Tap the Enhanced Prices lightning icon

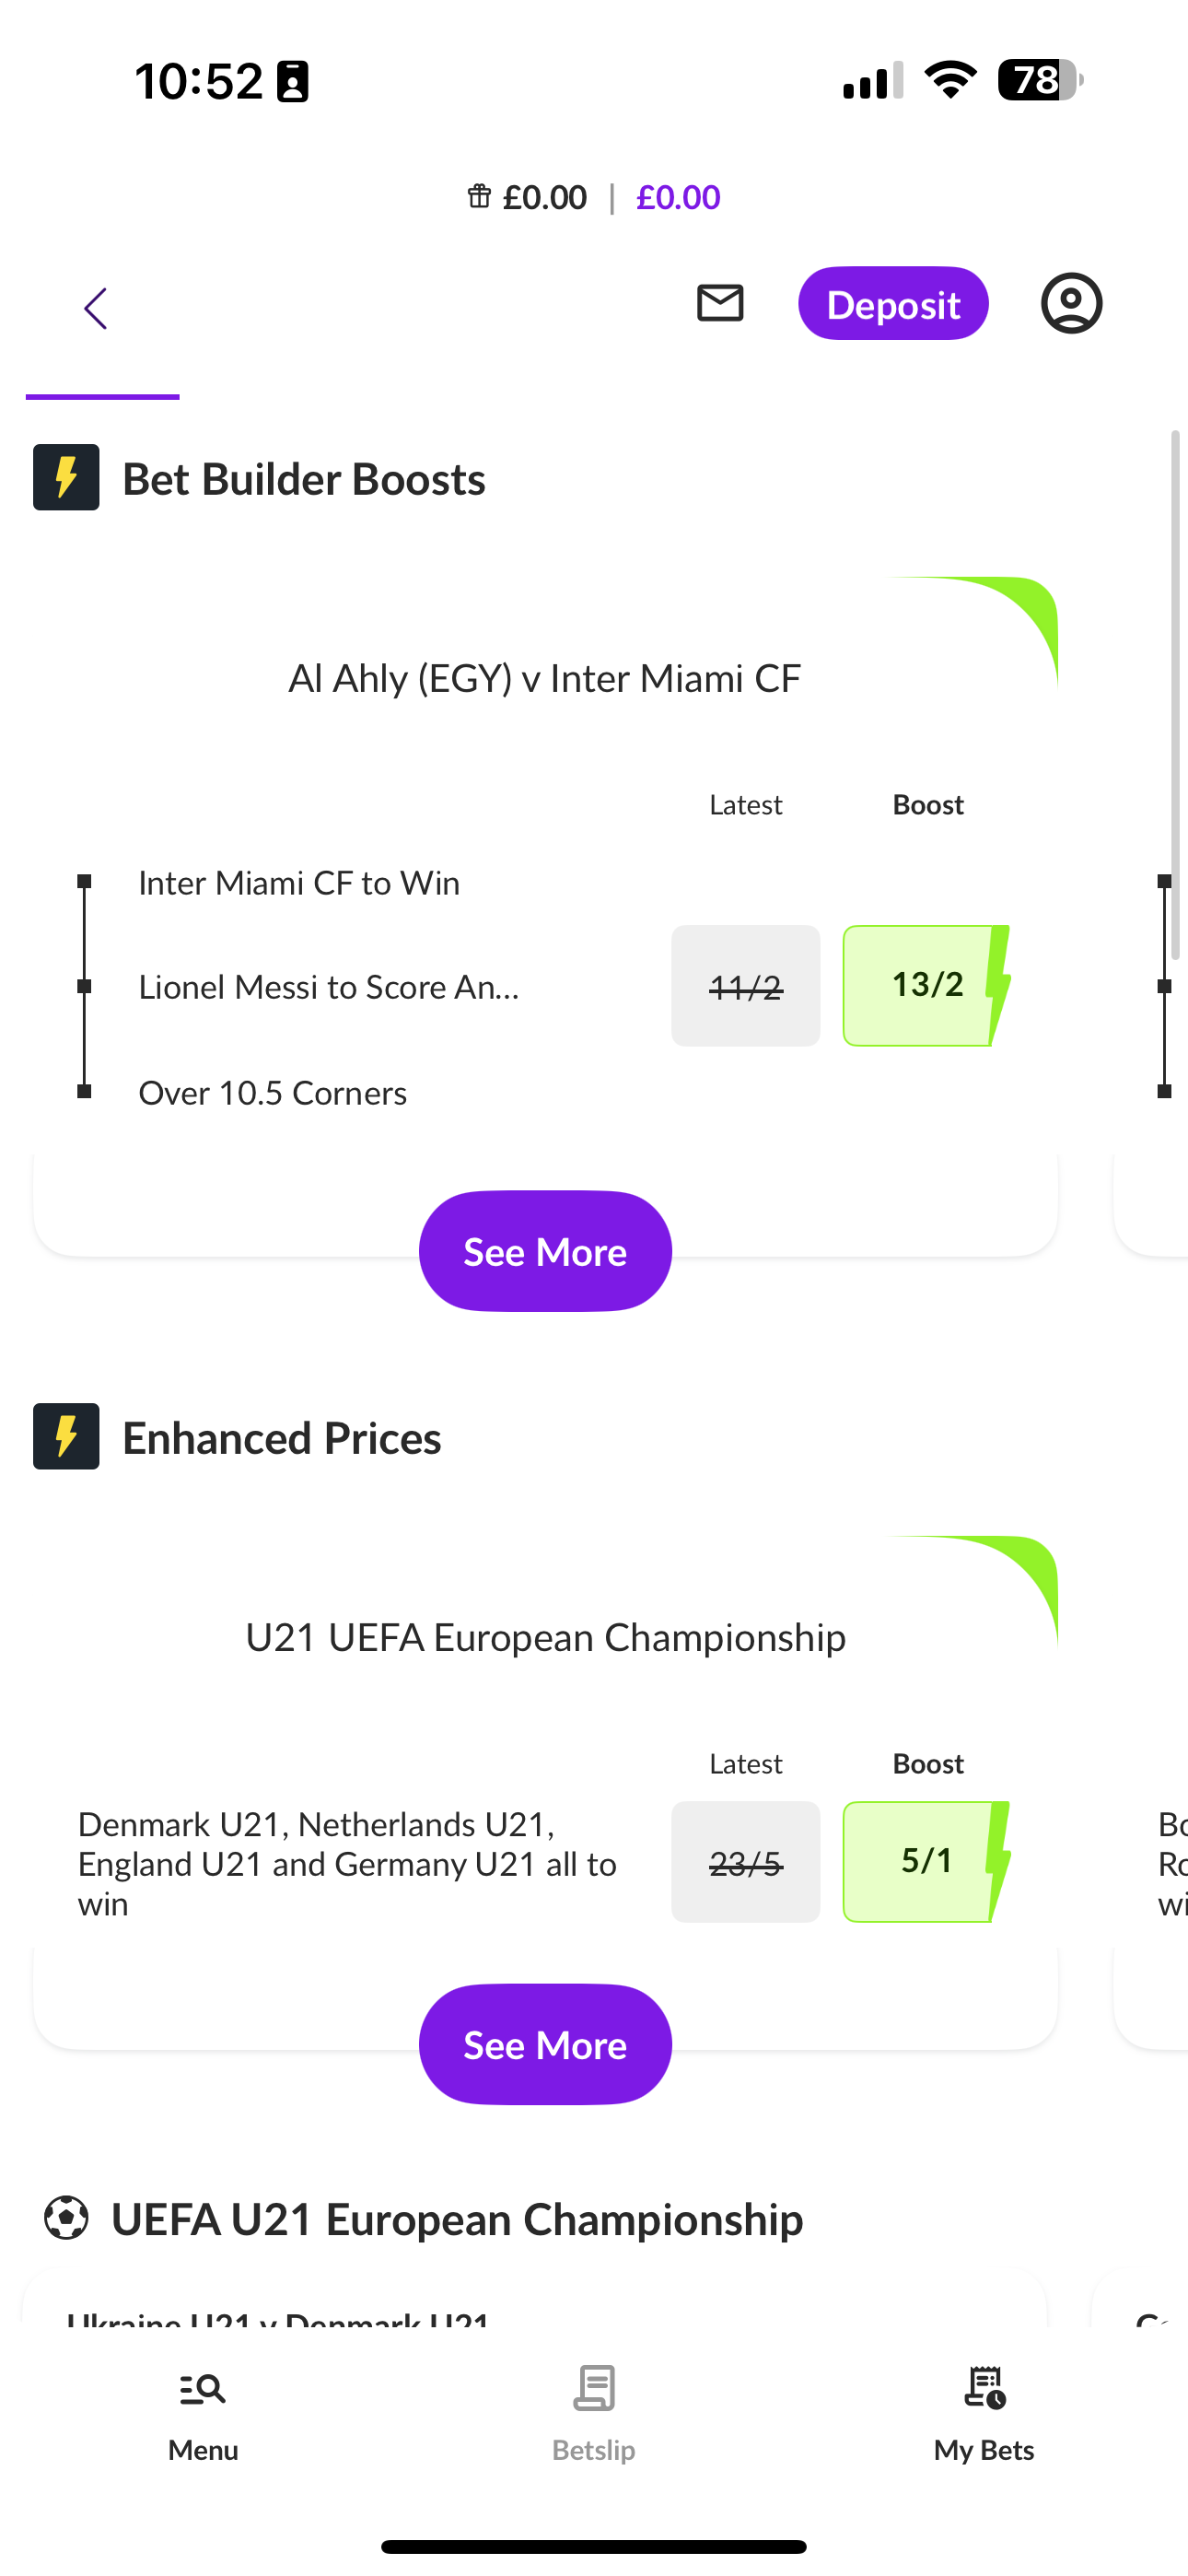tap(66, 1436)
